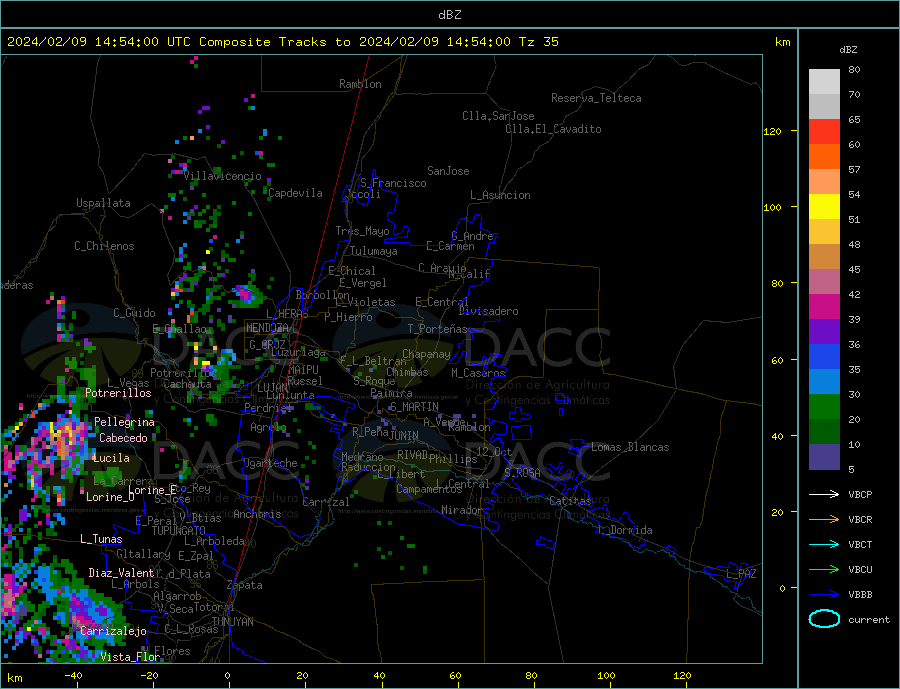
Task: Click the L_Tunas white label
Action: tap(101, 539)
